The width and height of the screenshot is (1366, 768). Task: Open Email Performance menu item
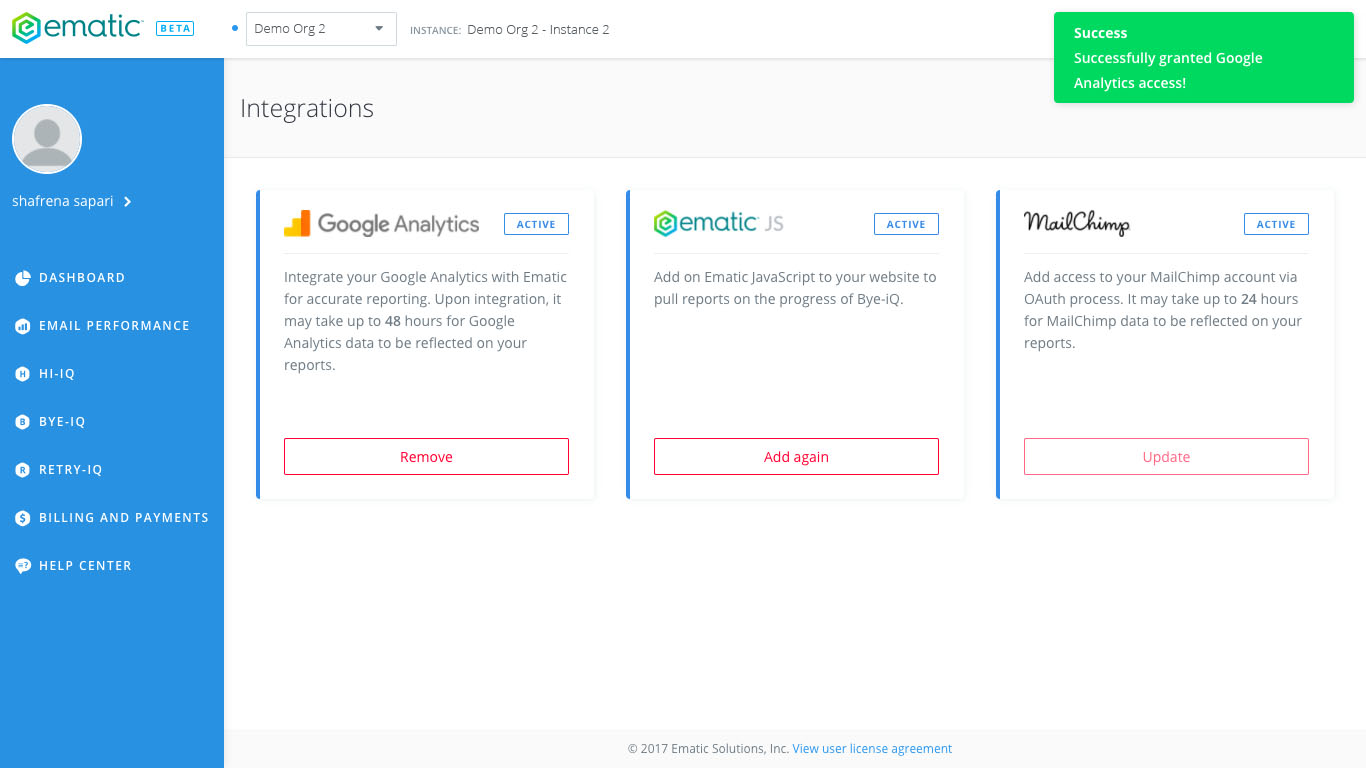(114, 326)
